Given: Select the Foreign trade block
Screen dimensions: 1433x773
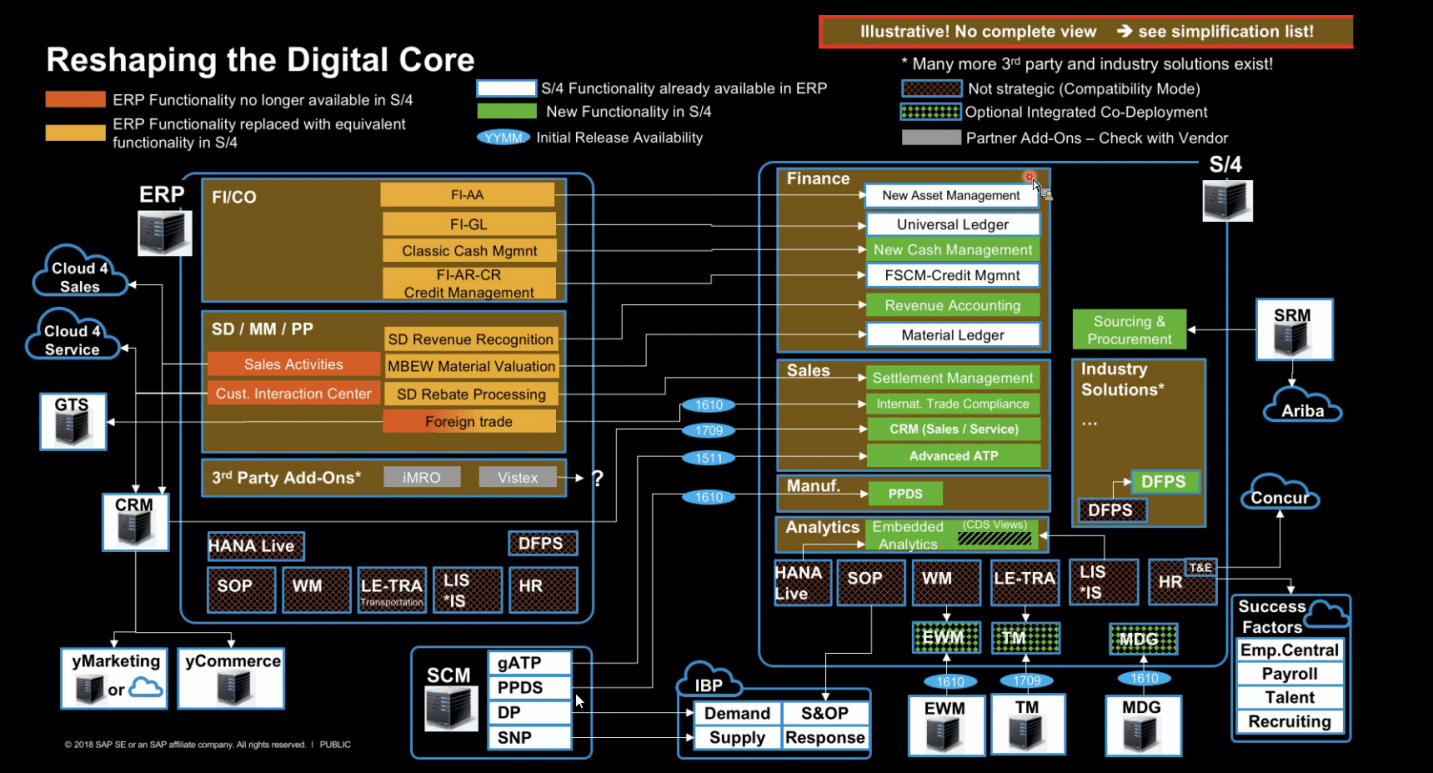Looking at the screenshot, I should (469, 421).
